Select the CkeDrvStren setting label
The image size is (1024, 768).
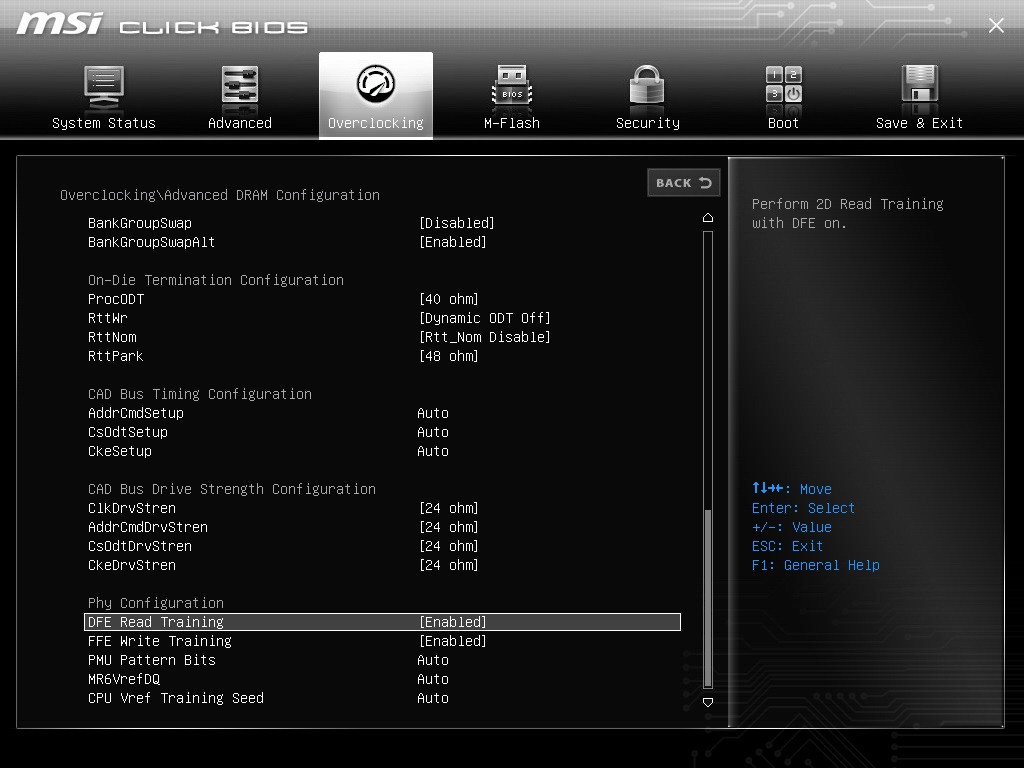tap(132, 565)
